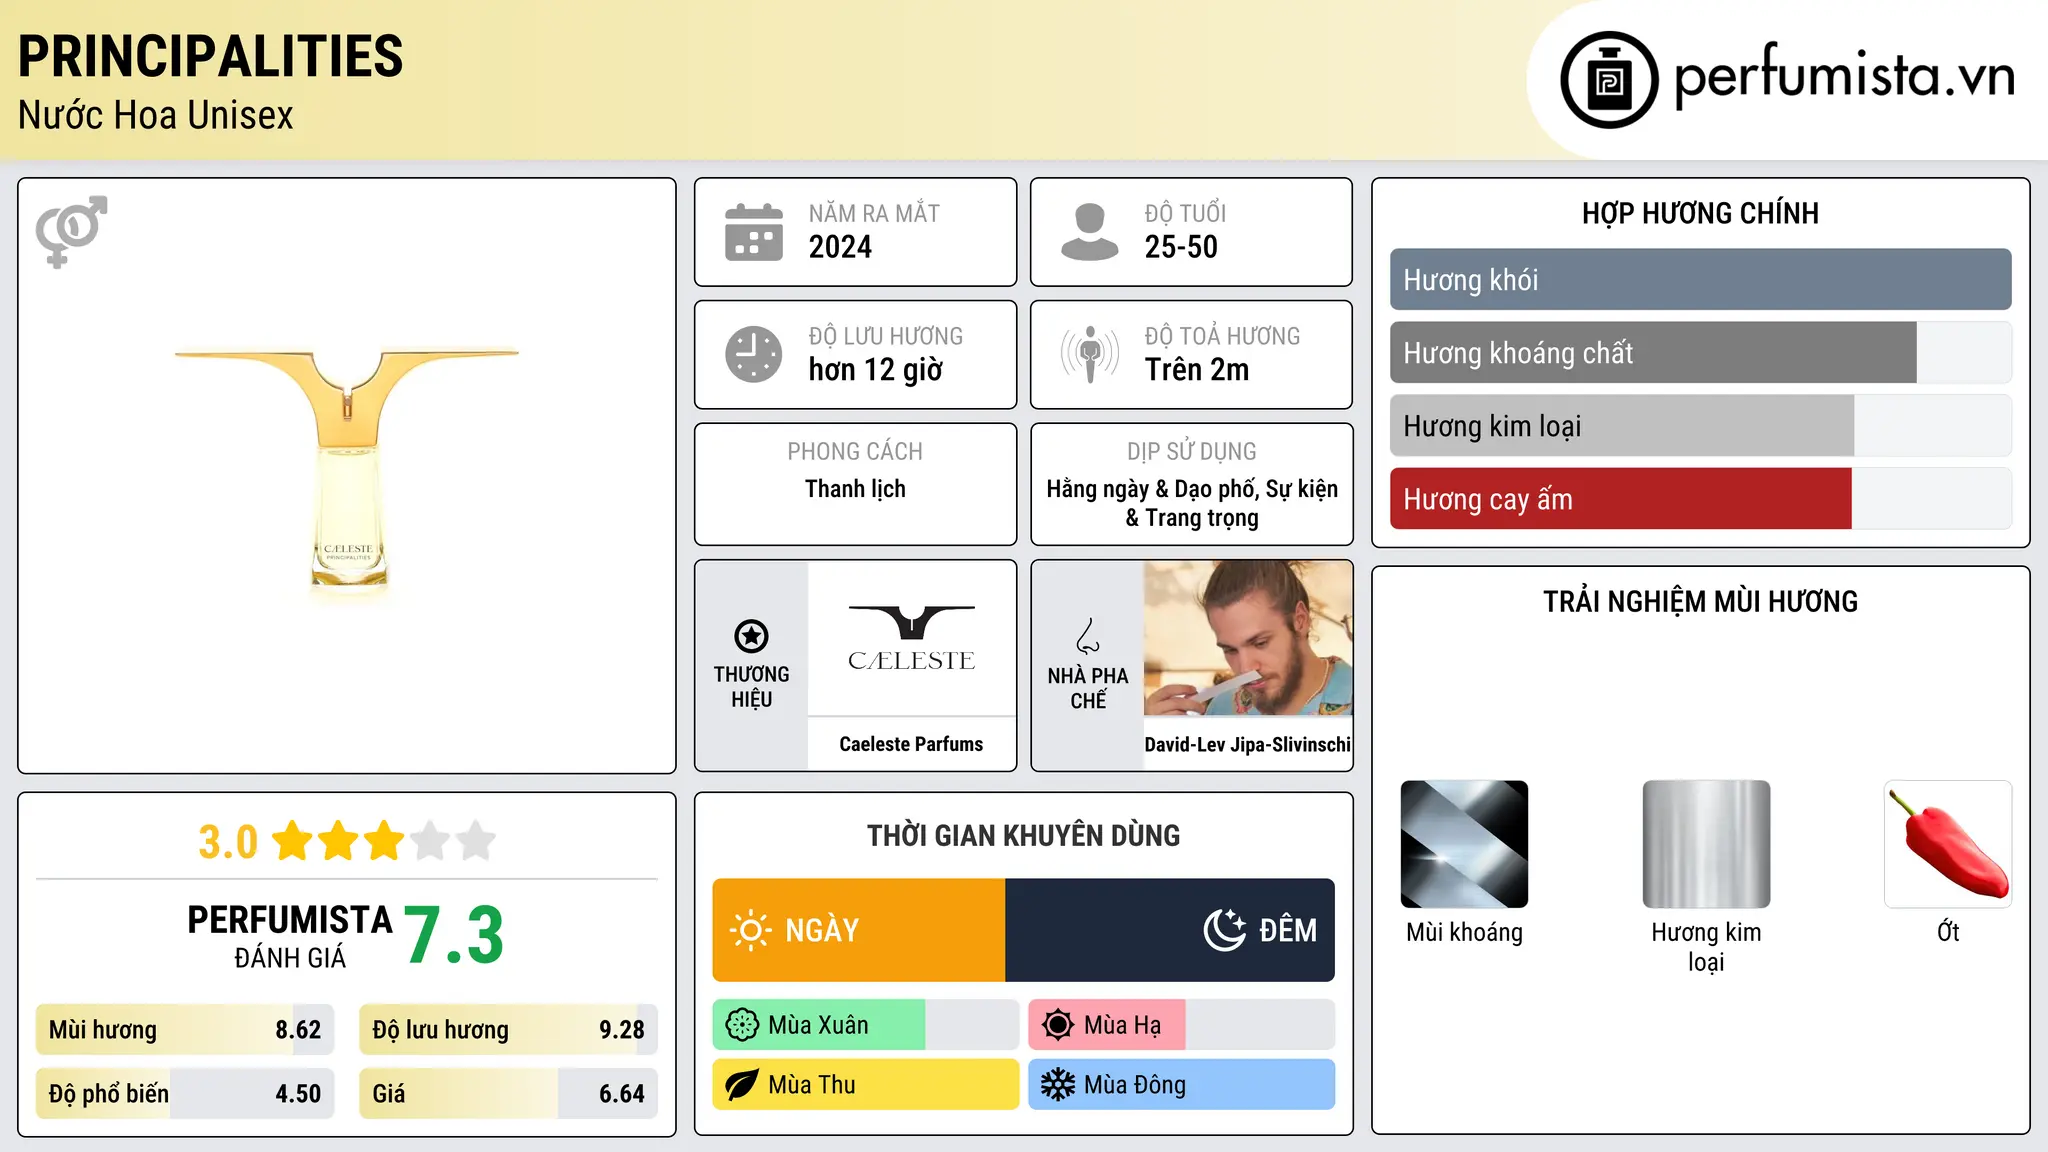2048x1152 pixels.
Task: Click the Nước Hoa Unisex subtitle
Action: click(156, 115)
